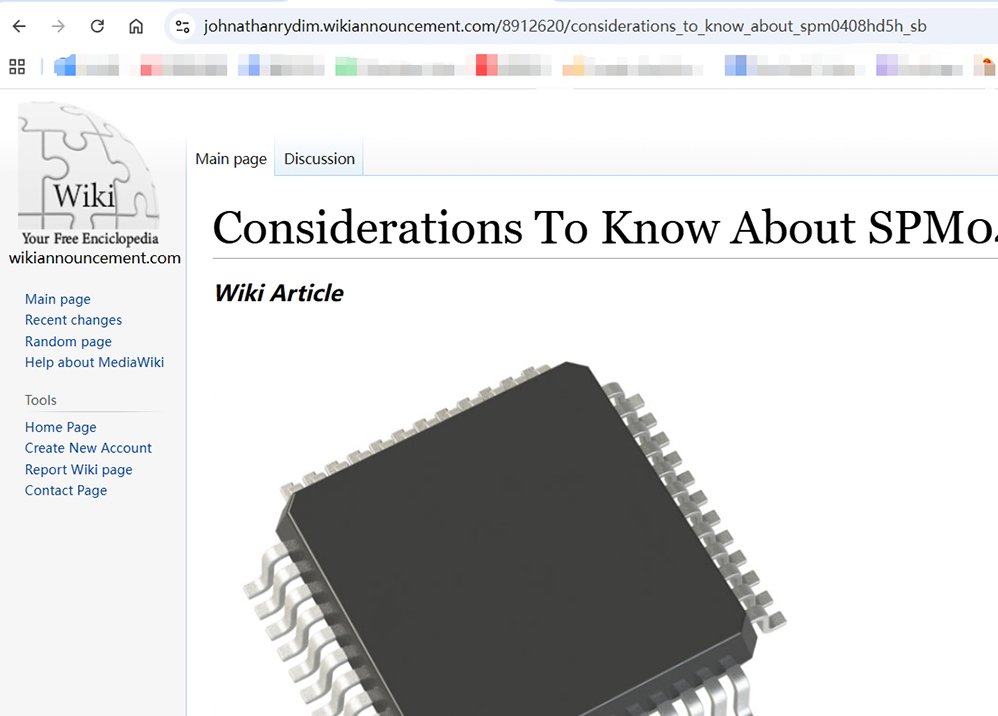Click the address bar URL field
This screenshot has width=998, height=716.
[x=565, y=26]
